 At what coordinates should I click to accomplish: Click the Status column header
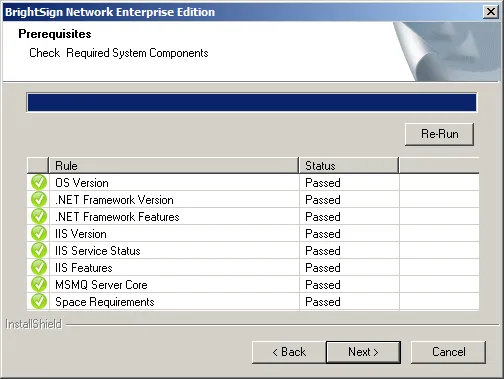pos(349,166)
